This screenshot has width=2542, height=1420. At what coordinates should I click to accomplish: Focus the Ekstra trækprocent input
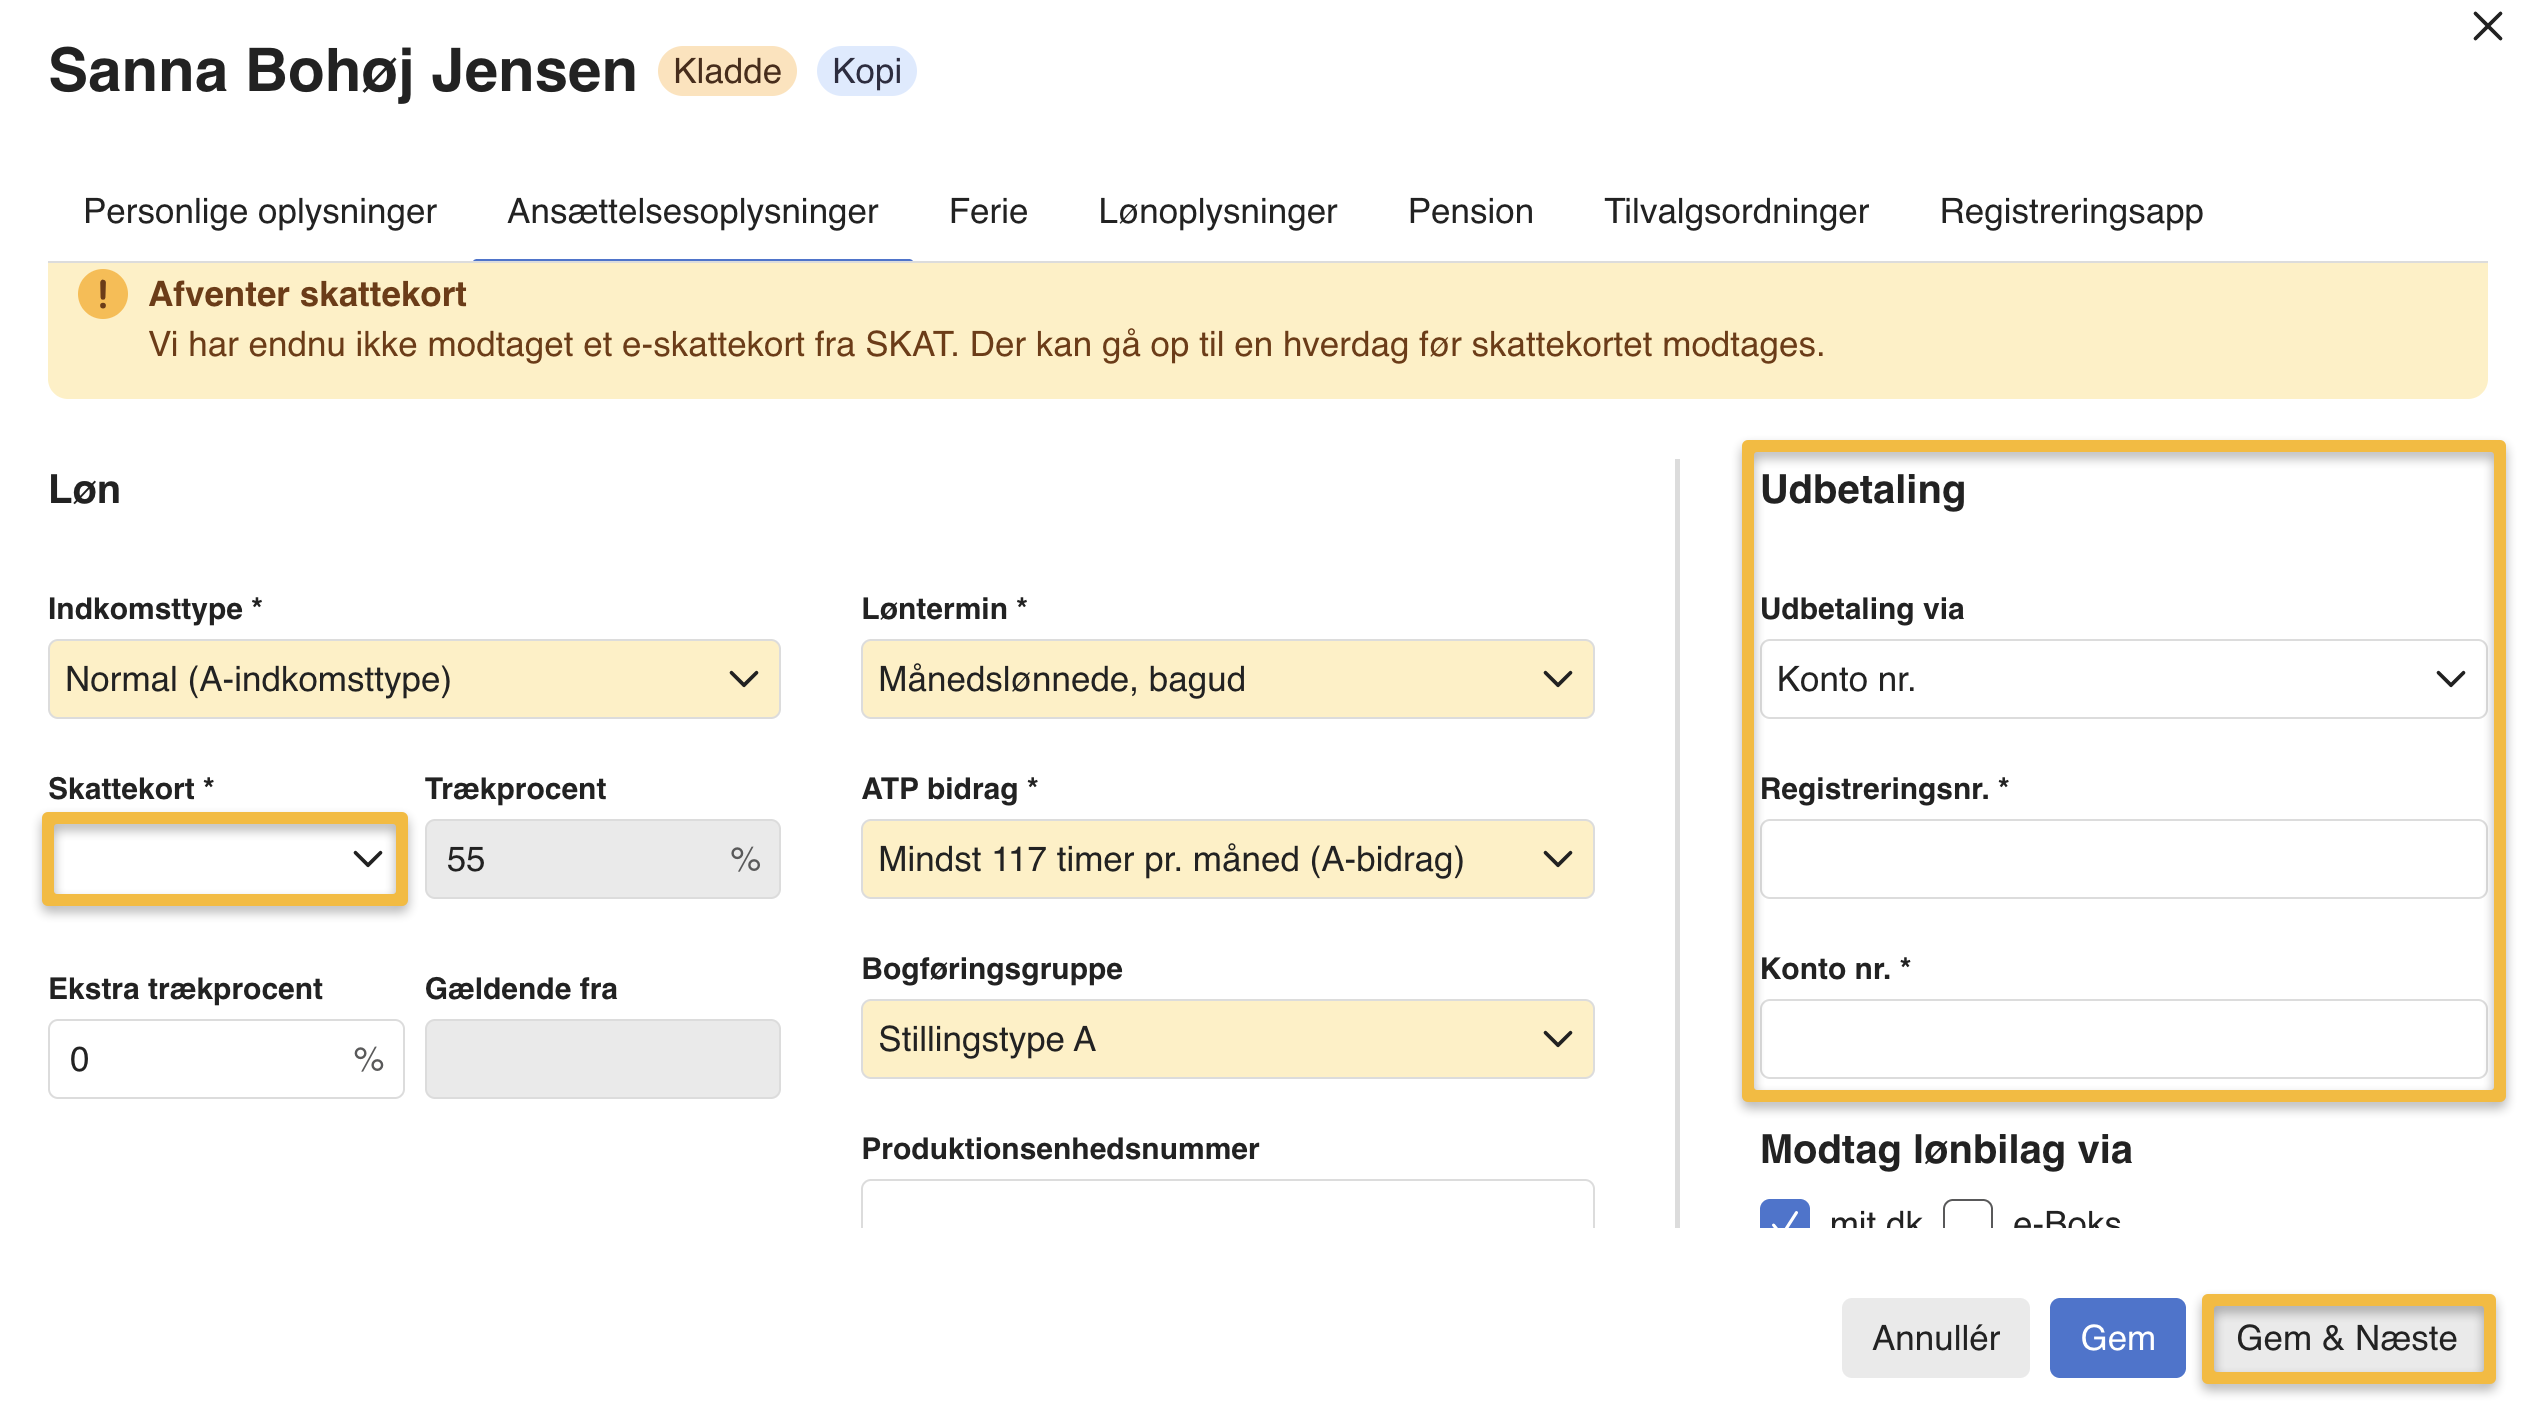226,1059
